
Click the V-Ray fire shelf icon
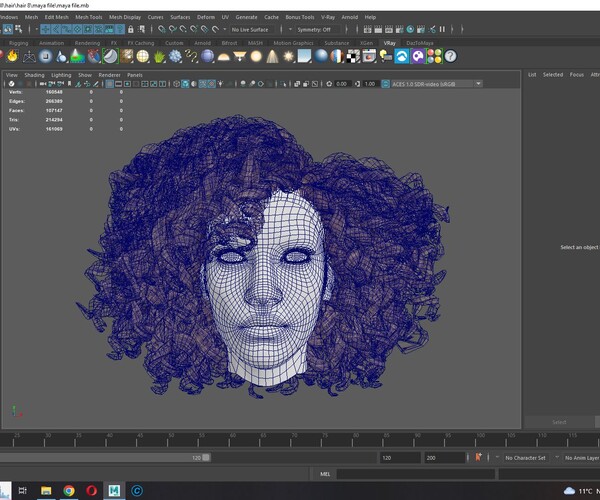coord(13,56)
